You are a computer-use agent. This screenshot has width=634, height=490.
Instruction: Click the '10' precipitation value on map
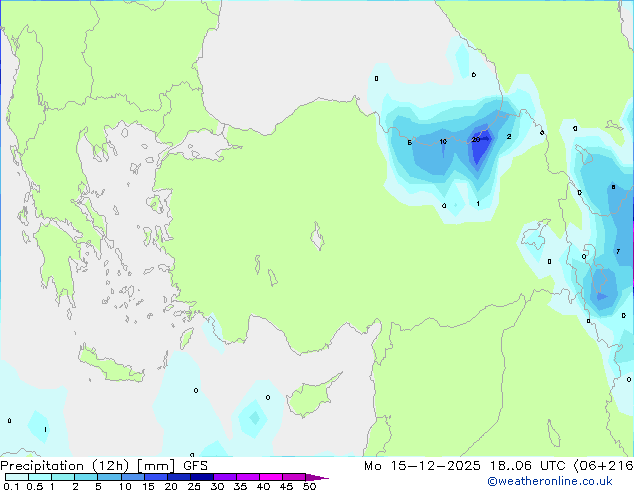pos(443,142)
